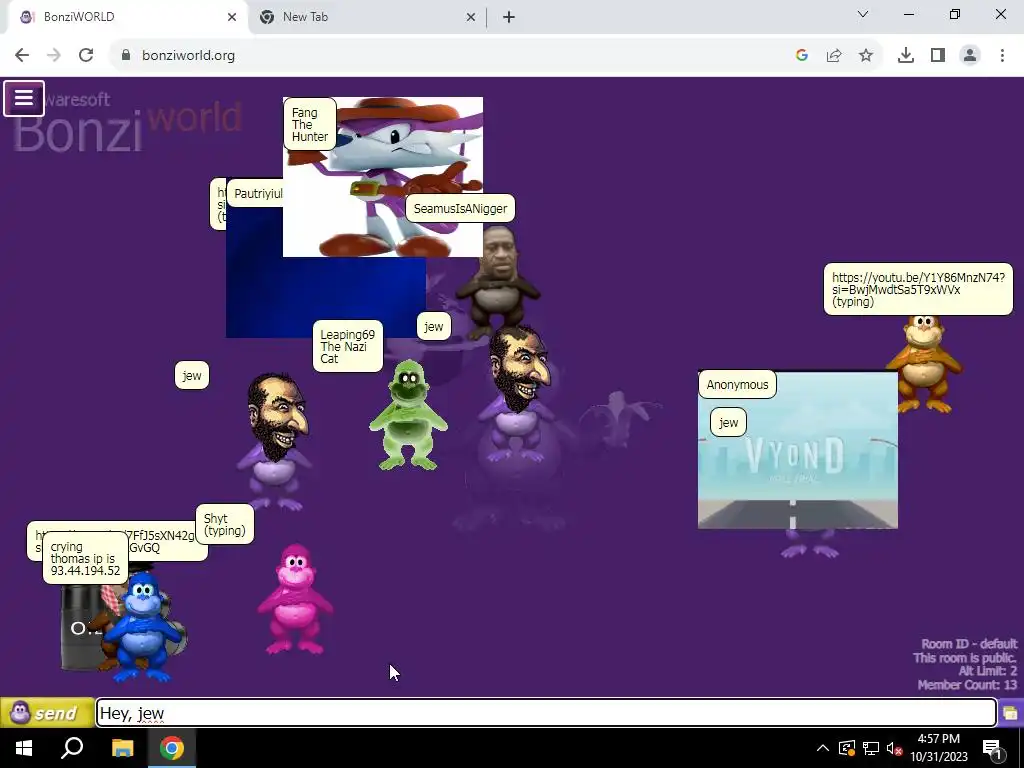Image resolution: width=1024 pixels, height=768 pixels.
Task: Click the Shyt (typing) name label
Action: (x=225, y=524)
